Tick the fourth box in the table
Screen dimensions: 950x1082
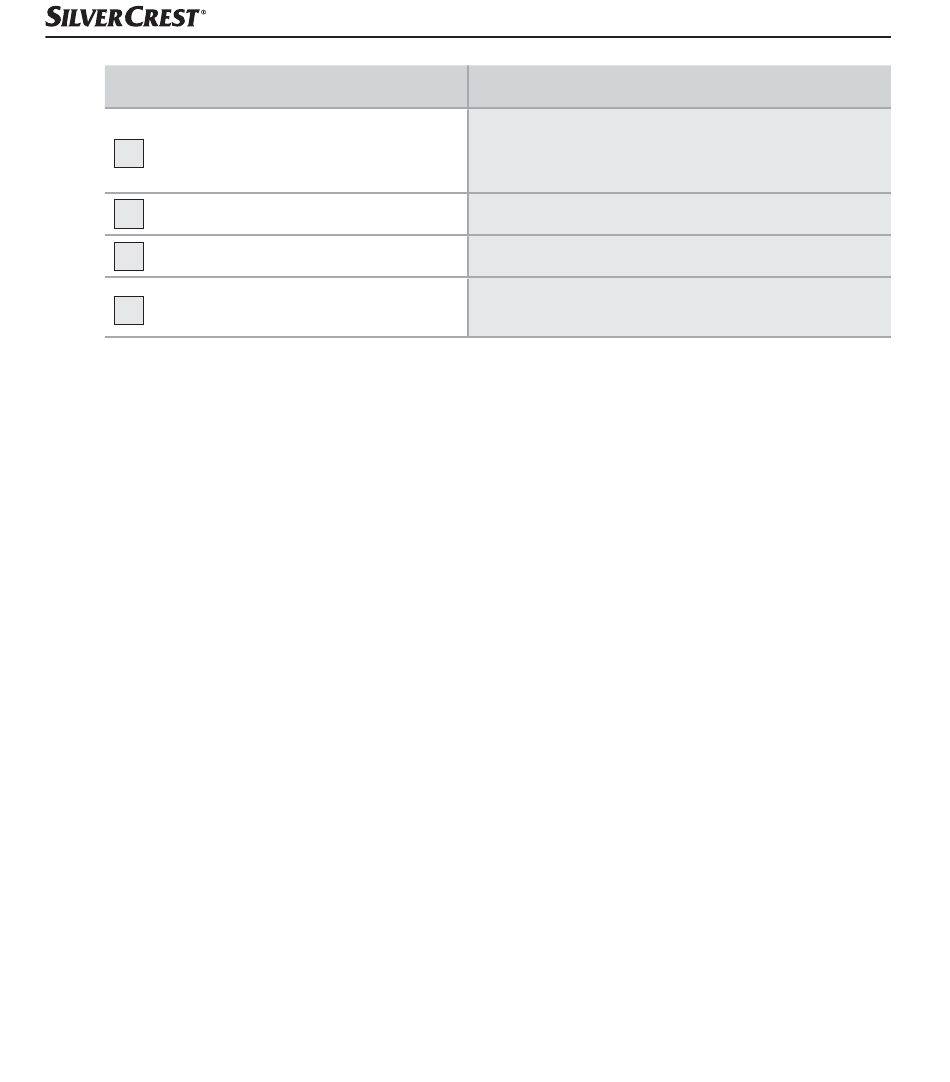coord(129,310)
